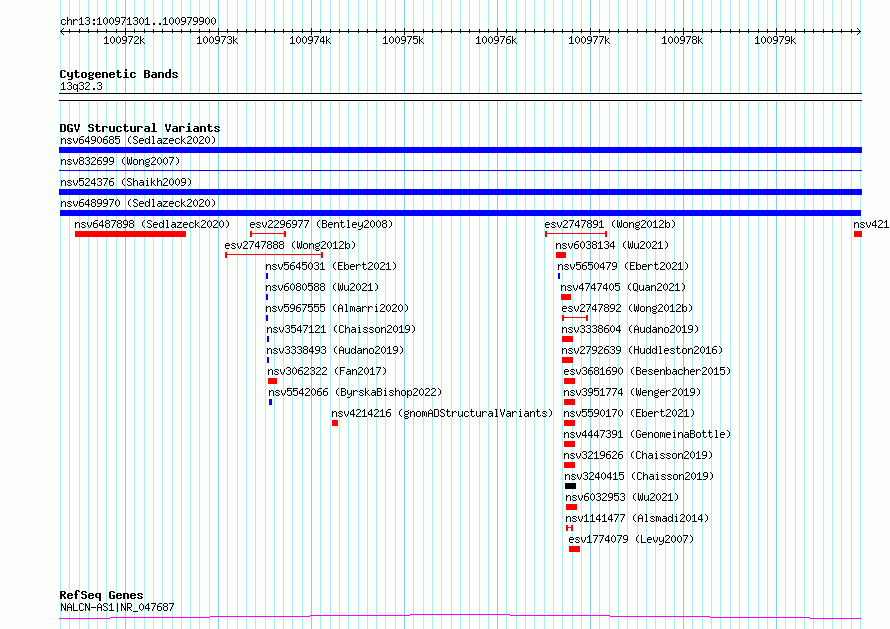Click the red interval bar under esv2747891
The height and width of the screenshot is (629, 890).
click(x=576, y=234)
